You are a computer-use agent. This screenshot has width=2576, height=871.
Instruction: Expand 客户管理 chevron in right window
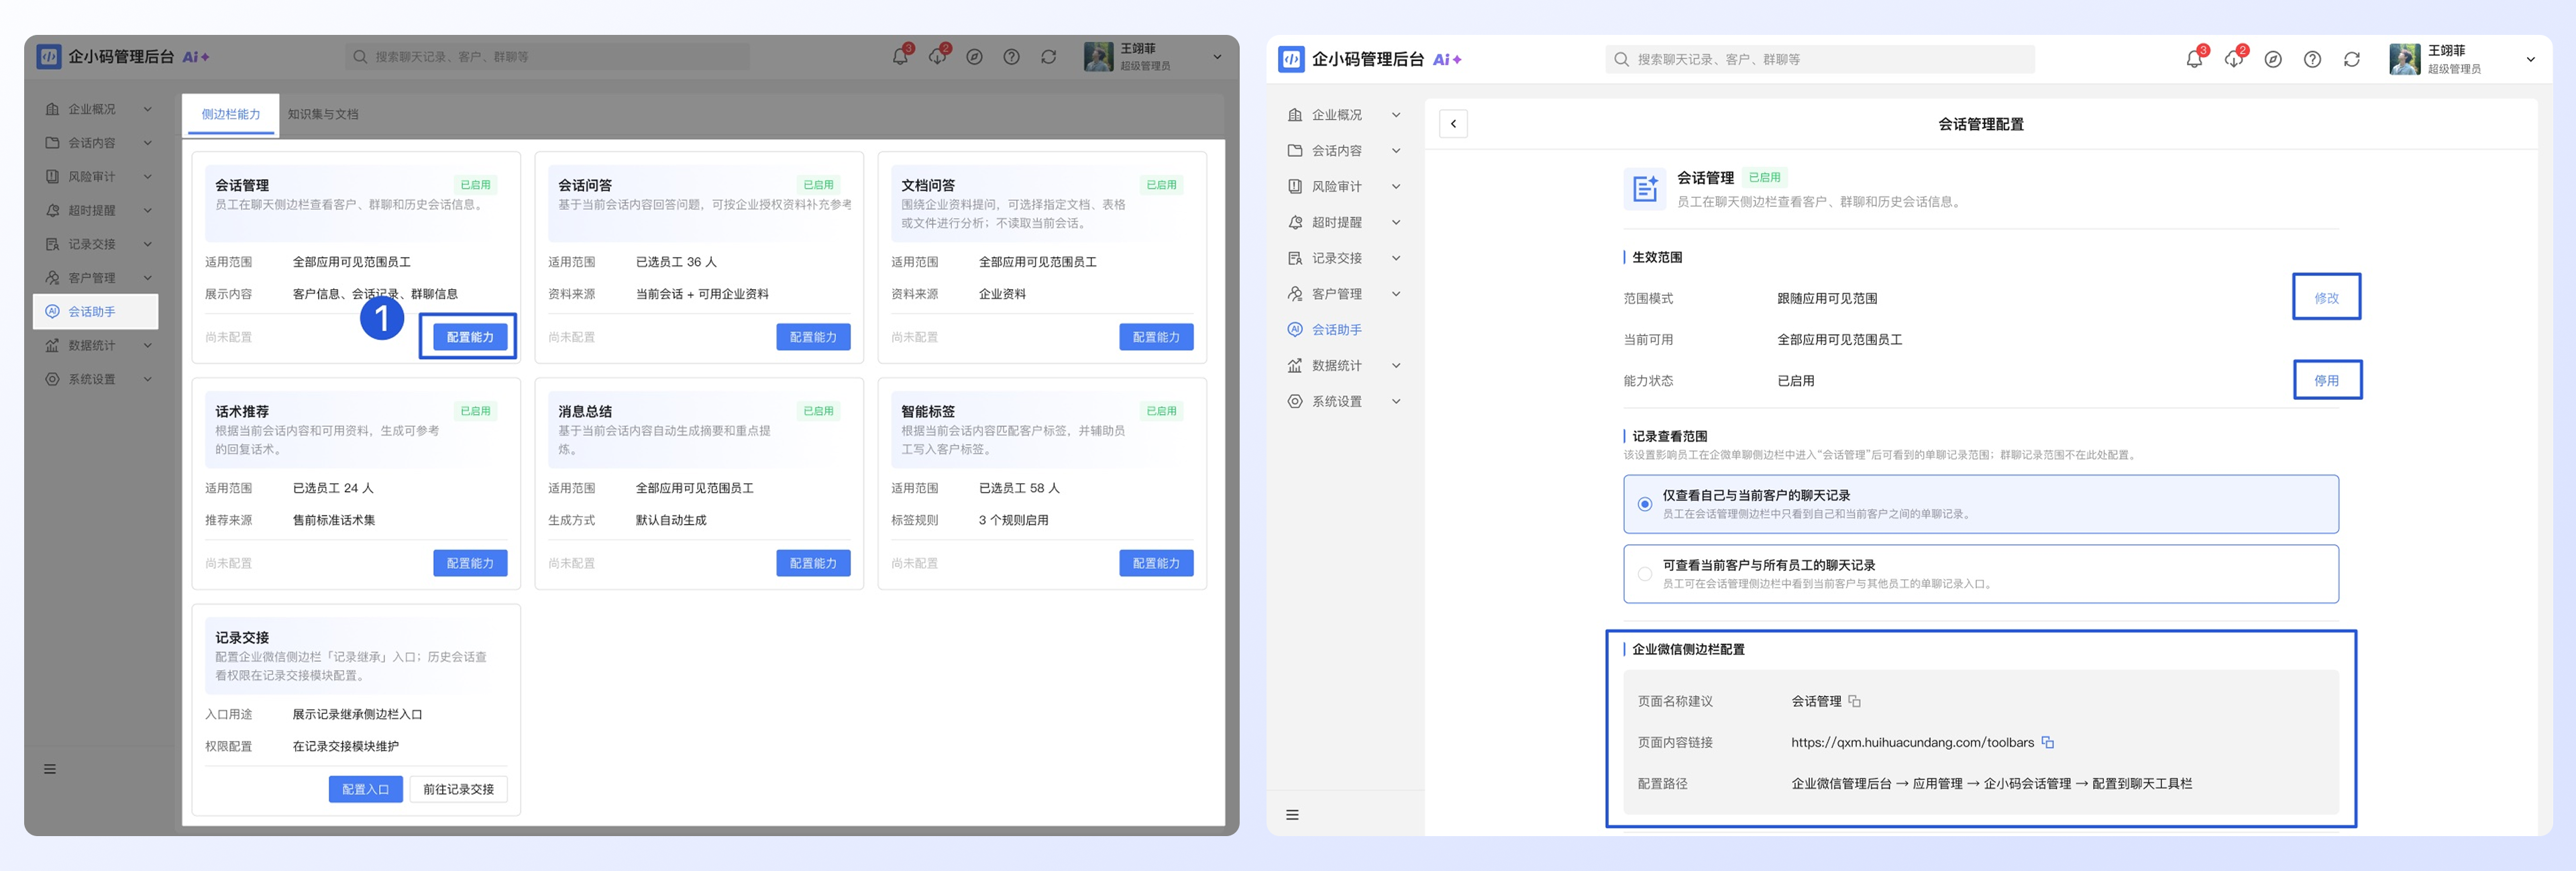click(x=1396, y=294)
